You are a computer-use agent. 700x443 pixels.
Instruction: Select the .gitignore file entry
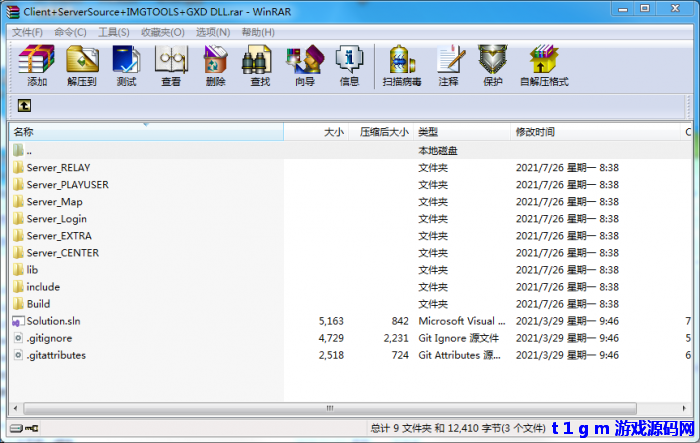pyautogui.click(x=50, y=338)
